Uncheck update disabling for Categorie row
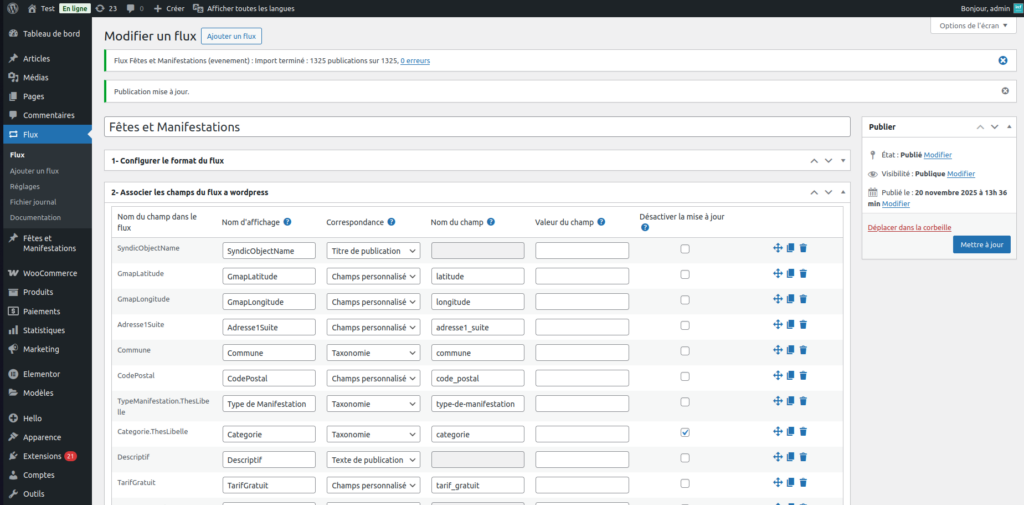Image resolution: width=1024 pixels, height=505 pixels. pos(685,433)
